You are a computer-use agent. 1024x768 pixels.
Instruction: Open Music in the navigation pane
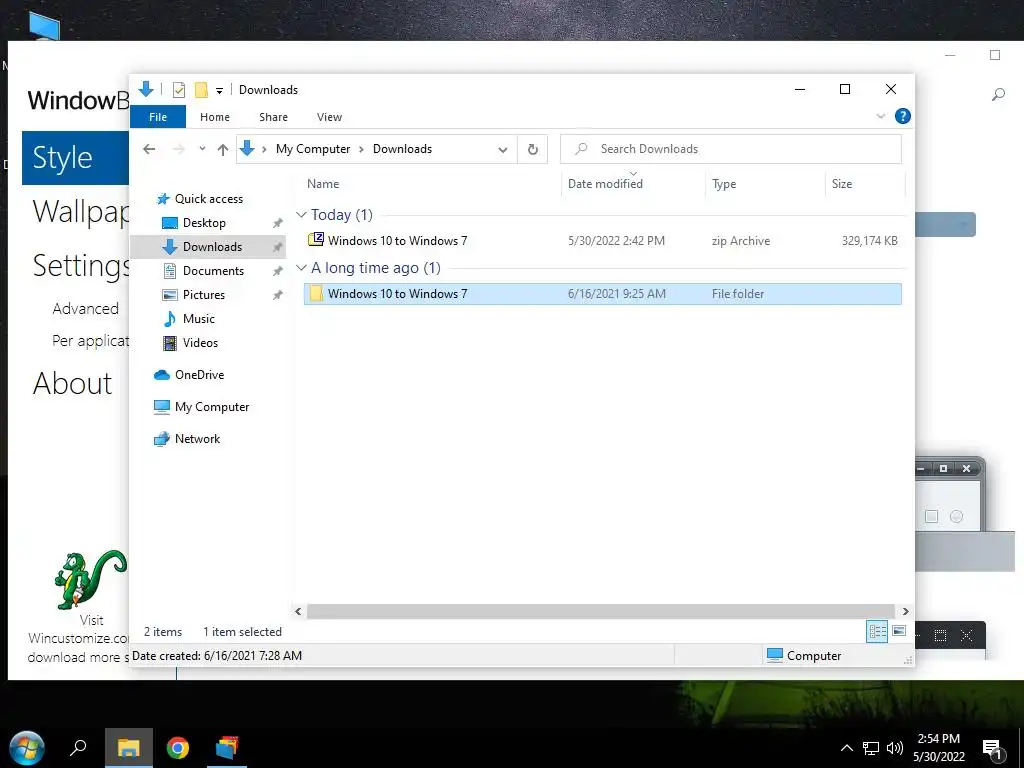click(199, 319)
